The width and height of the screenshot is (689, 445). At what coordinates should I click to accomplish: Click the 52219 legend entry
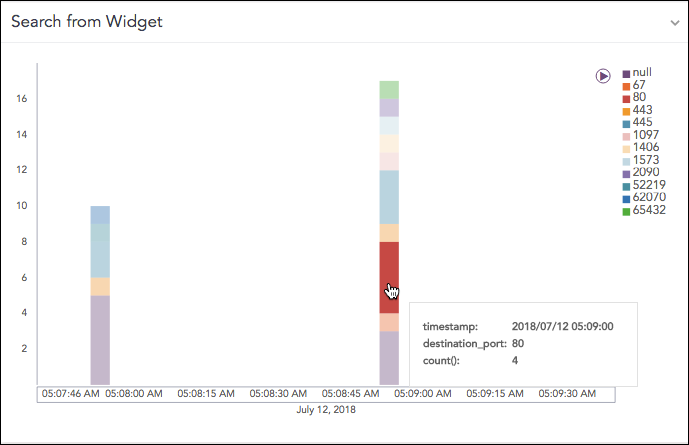(648, 185)
